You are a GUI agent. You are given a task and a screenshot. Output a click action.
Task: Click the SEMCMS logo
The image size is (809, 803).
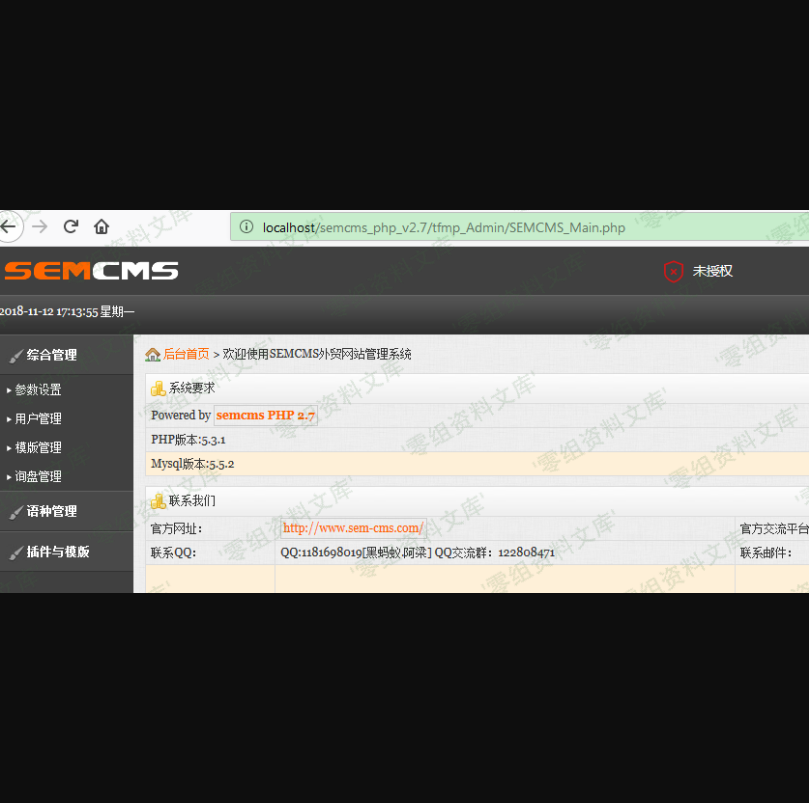coord(90,271)
